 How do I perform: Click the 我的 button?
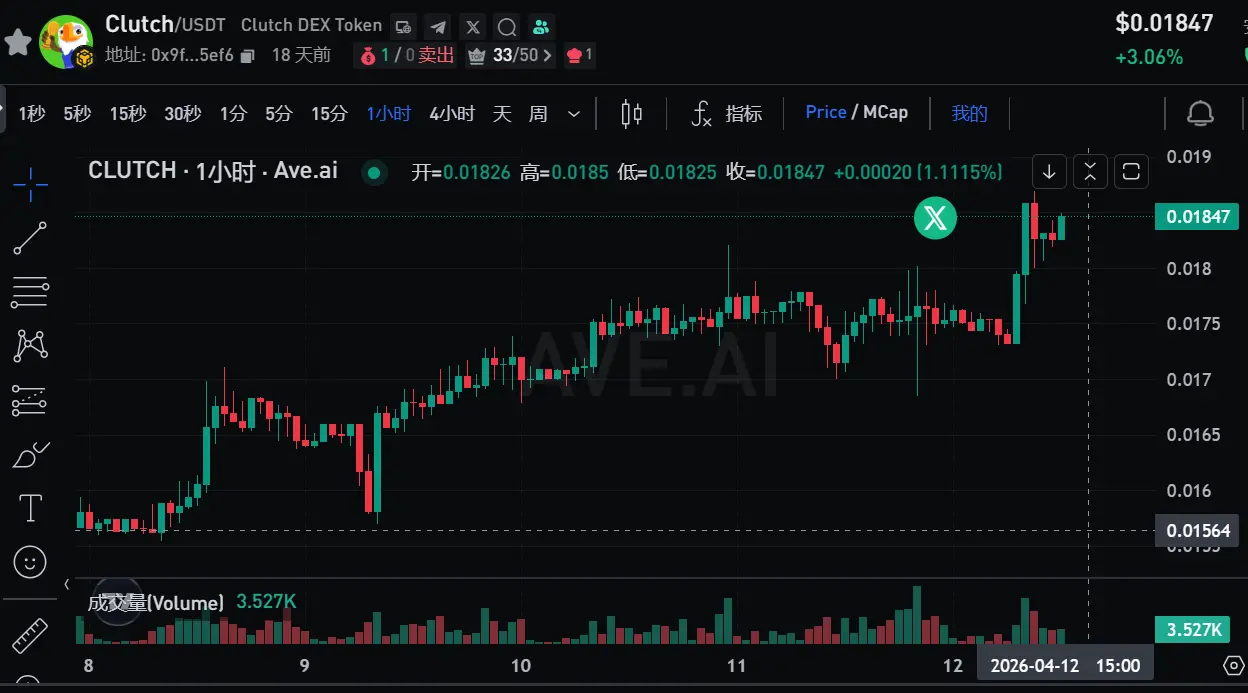pyautogui.click(x=969, y=114)
